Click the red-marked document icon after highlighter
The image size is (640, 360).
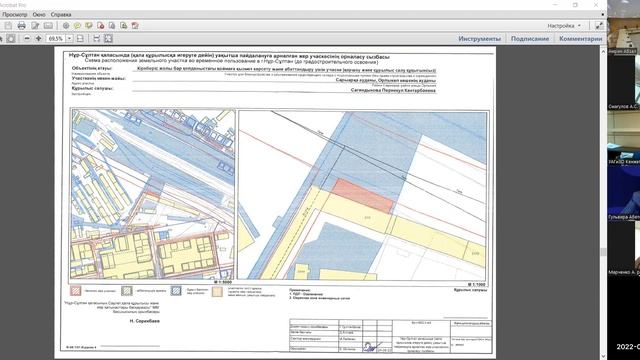(x=100, y=26)
